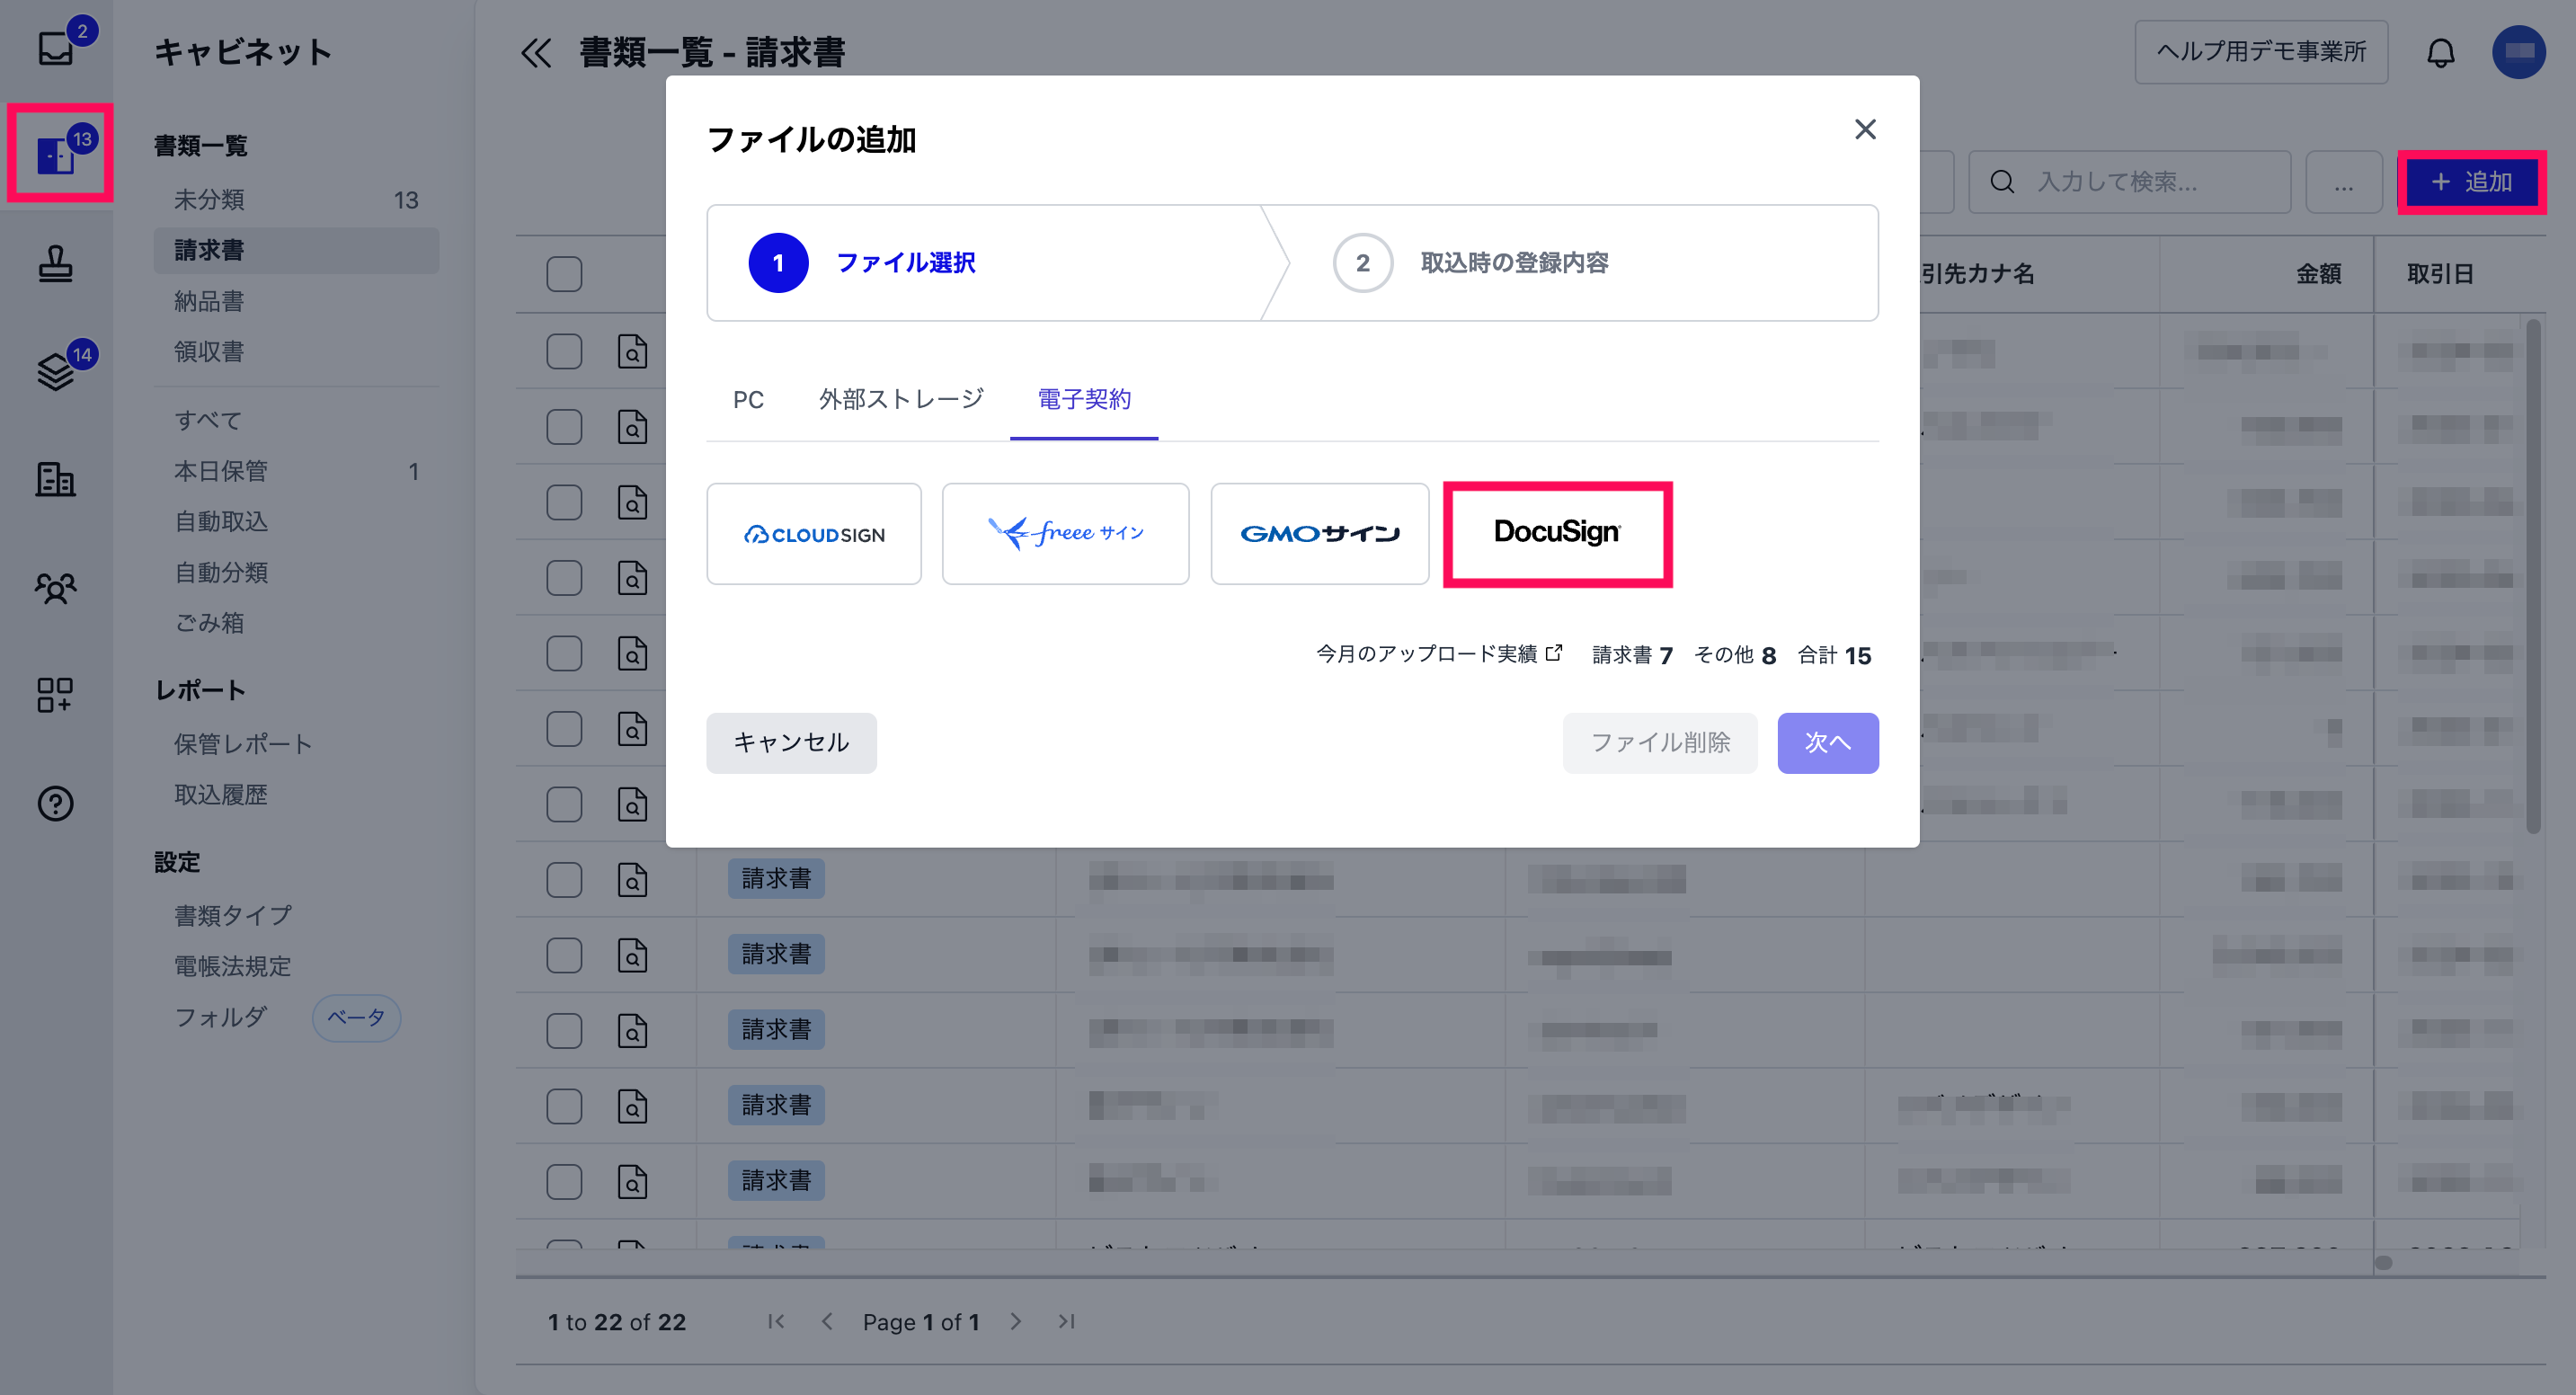This screenshot has height=1395, width=2576.
Task: Check the sixth table row checkbox
Action: 564,729
